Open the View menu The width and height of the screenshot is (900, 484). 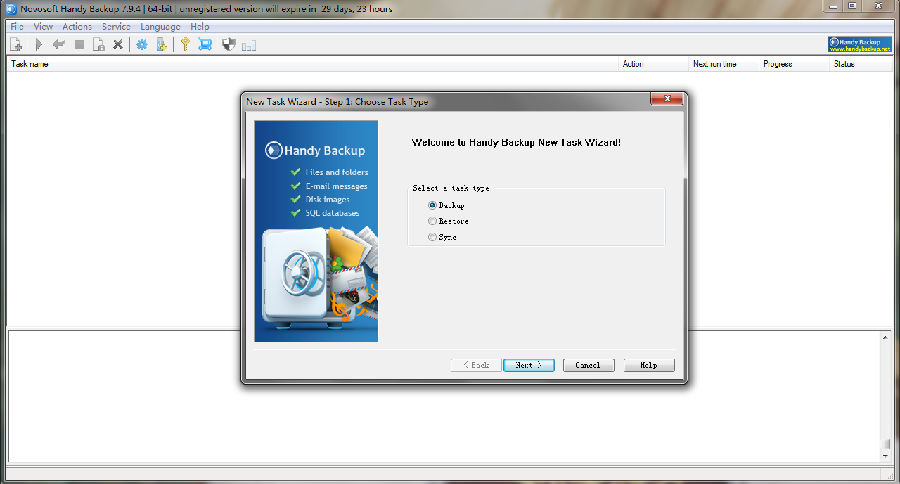pos(43,26)
